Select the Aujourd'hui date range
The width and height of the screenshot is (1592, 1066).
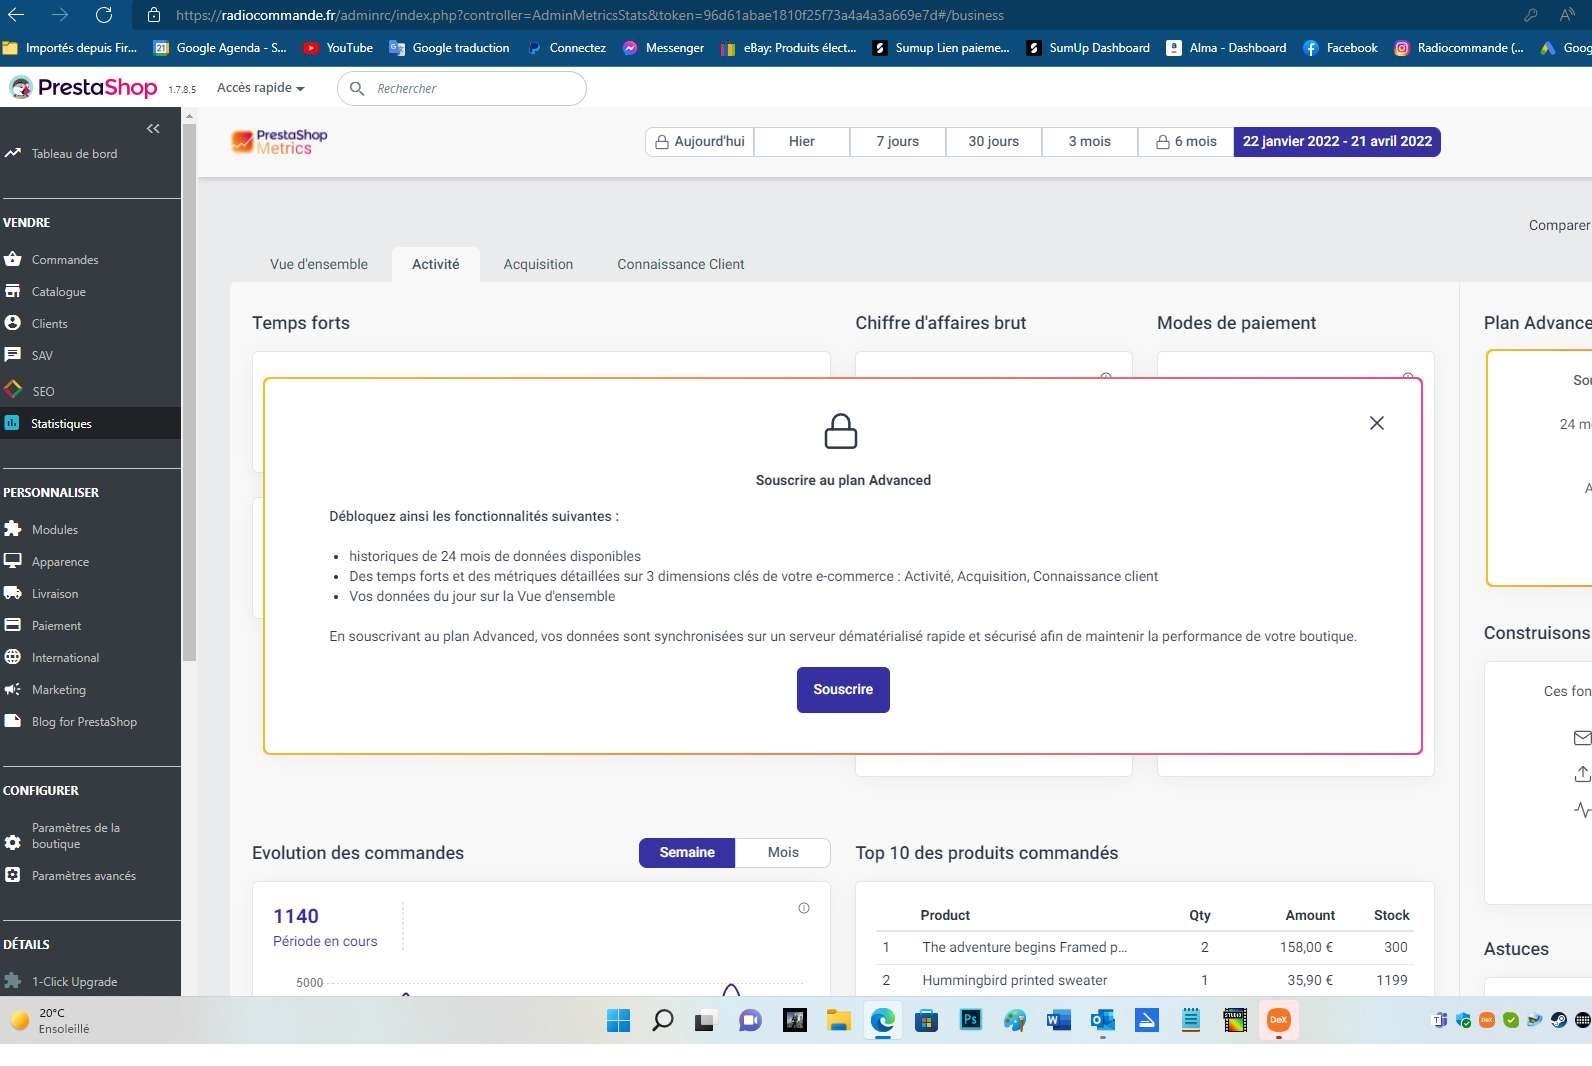(700, 142)
